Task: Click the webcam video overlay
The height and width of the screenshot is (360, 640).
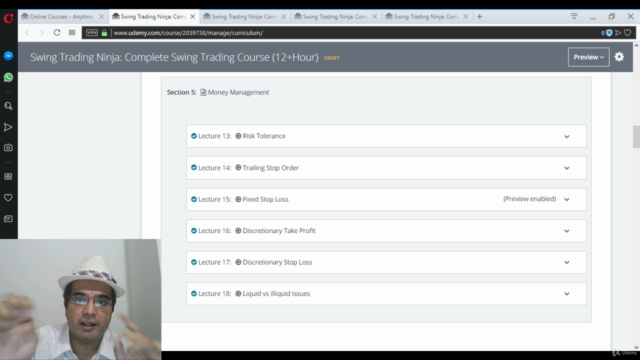Action: tap(80, 299)
